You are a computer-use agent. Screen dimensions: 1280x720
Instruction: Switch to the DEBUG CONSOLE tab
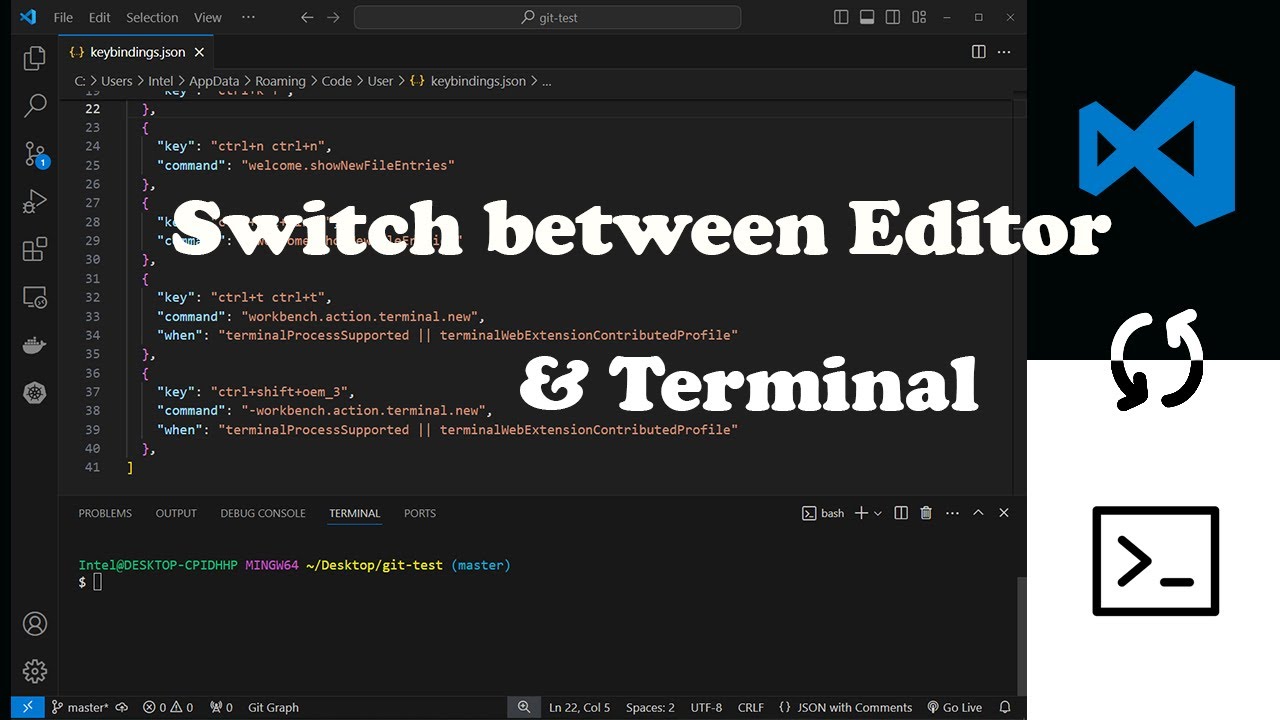(263, 513)
